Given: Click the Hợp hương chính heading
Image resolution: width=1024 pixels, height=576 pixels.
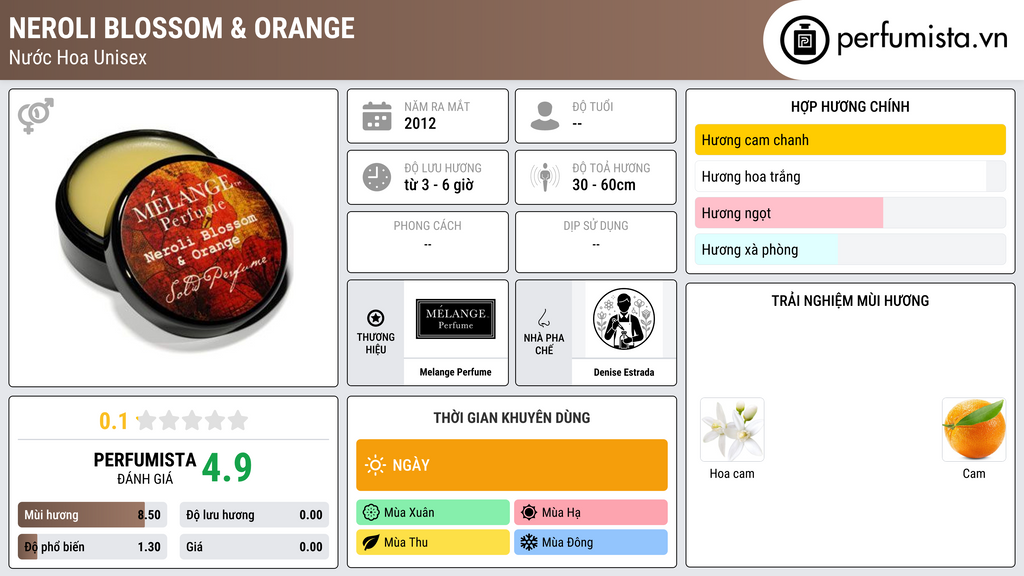Looking at the screenshot, I should [x=850, y=106].
